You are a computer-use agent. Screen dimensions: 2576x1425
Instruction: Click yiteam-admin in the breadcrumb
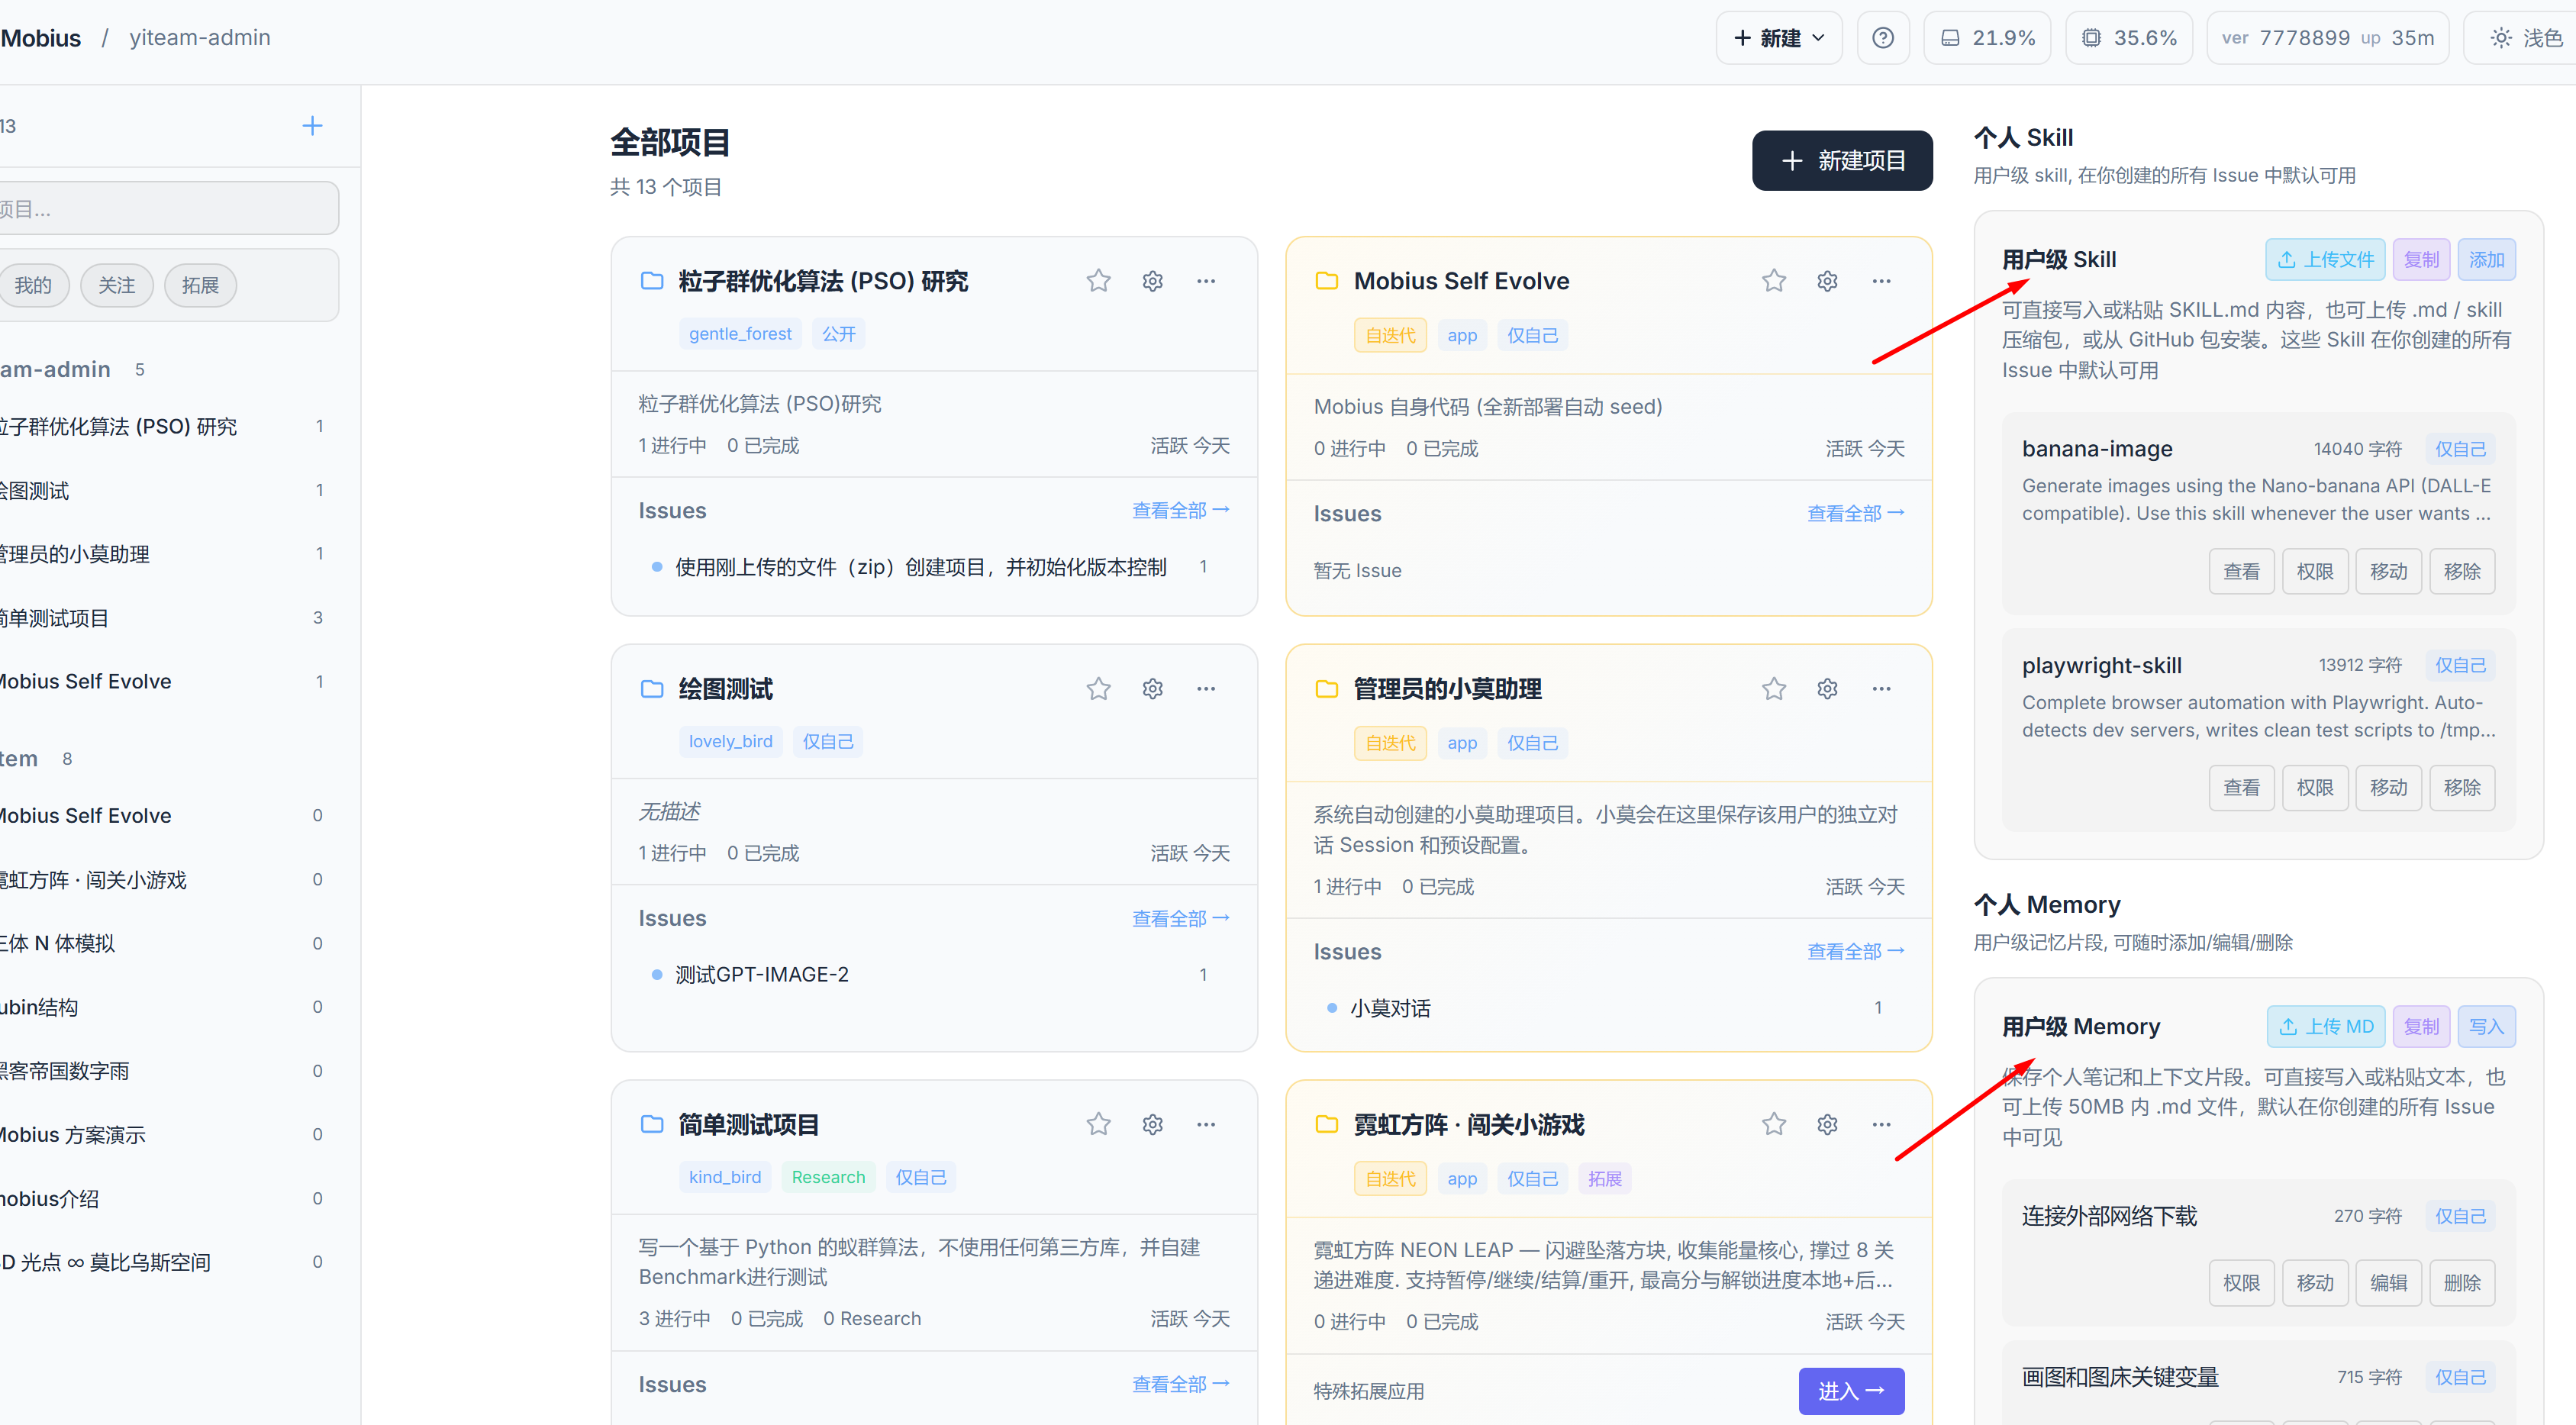click(x=200, y=38)
